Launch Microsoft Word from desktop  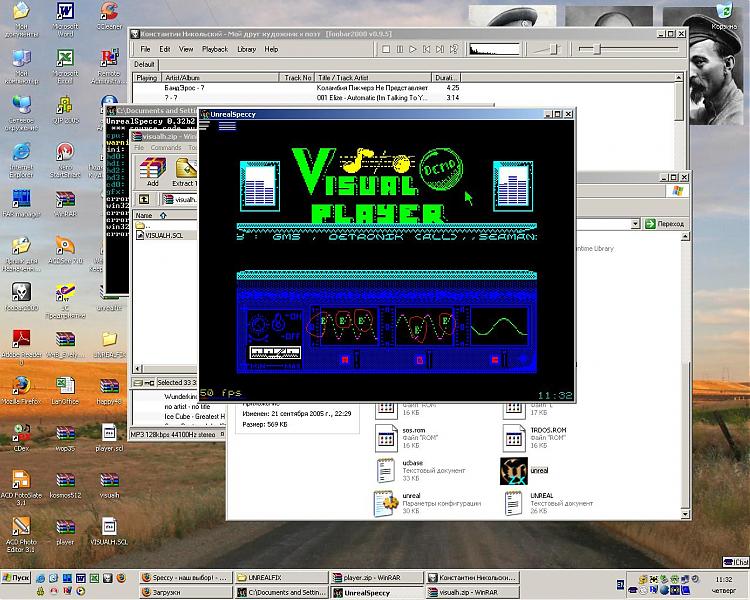[65, 14]
